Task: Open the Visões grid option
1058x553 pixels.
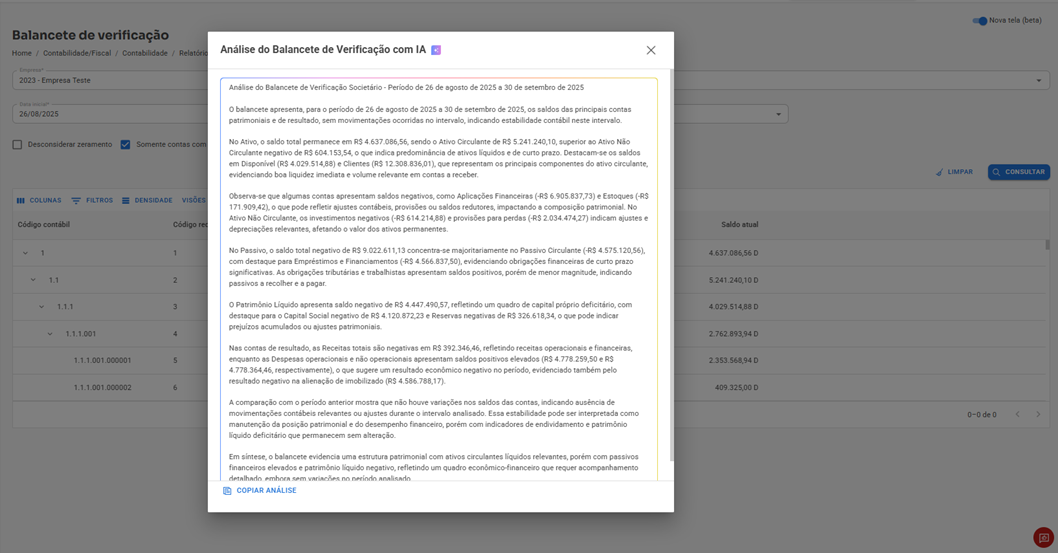Action: pyautogui.click(x=194, y=200)
